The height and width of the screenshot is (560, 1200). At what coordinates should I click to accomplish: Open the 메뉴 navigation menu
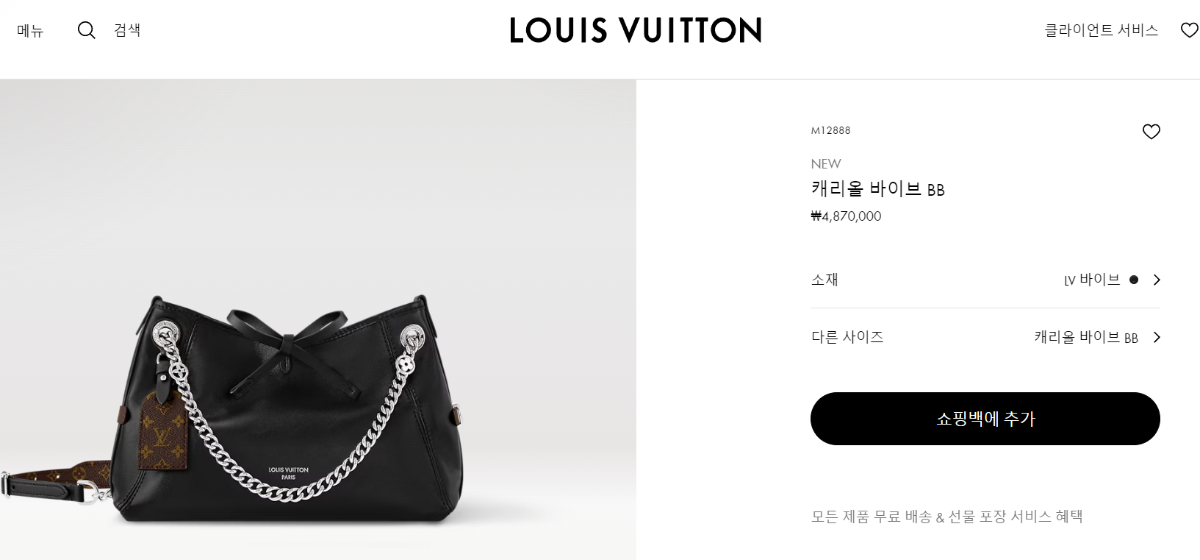30,30
